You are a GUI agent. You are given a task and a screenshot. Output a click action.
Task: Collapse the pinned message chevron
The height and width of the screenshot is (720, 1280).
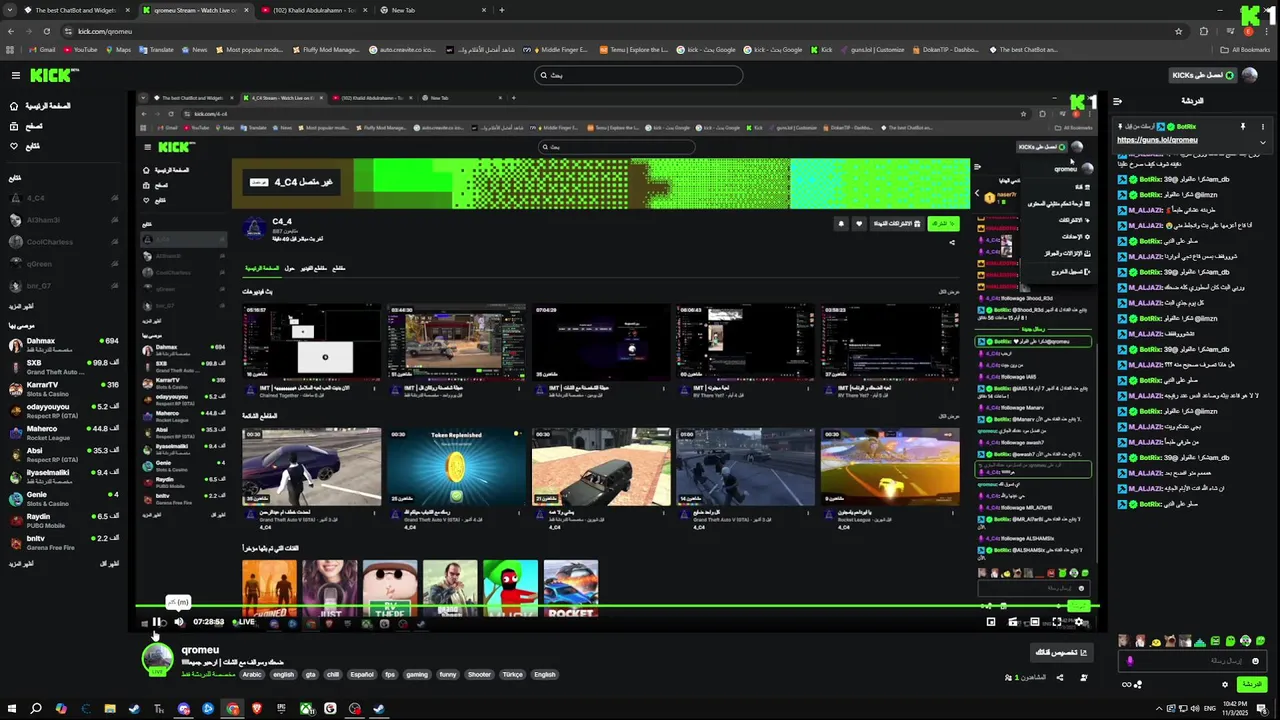click(1262, 141)
